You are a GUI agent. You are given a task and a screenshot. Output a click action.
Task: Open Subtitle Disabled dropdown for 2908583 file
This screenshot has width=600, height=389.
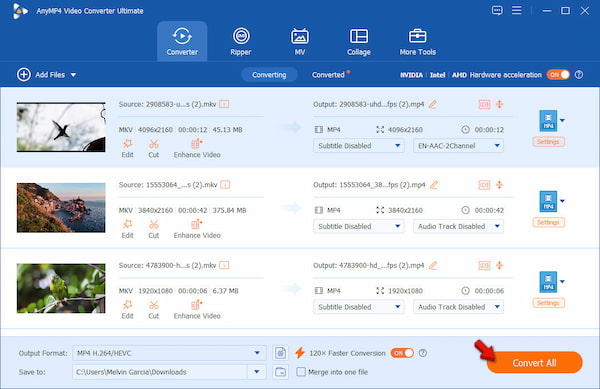[x=359, y=146]
